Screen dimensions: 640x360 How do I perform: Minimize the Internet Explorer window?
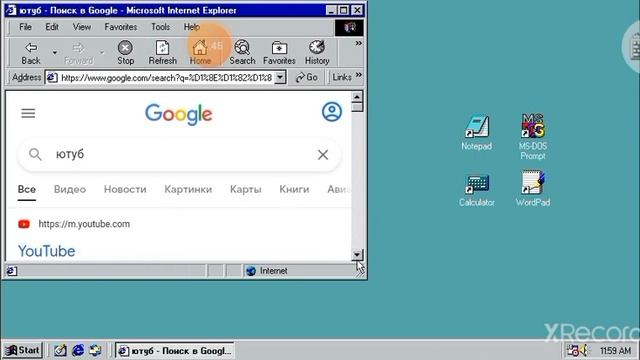click(331, 10)
